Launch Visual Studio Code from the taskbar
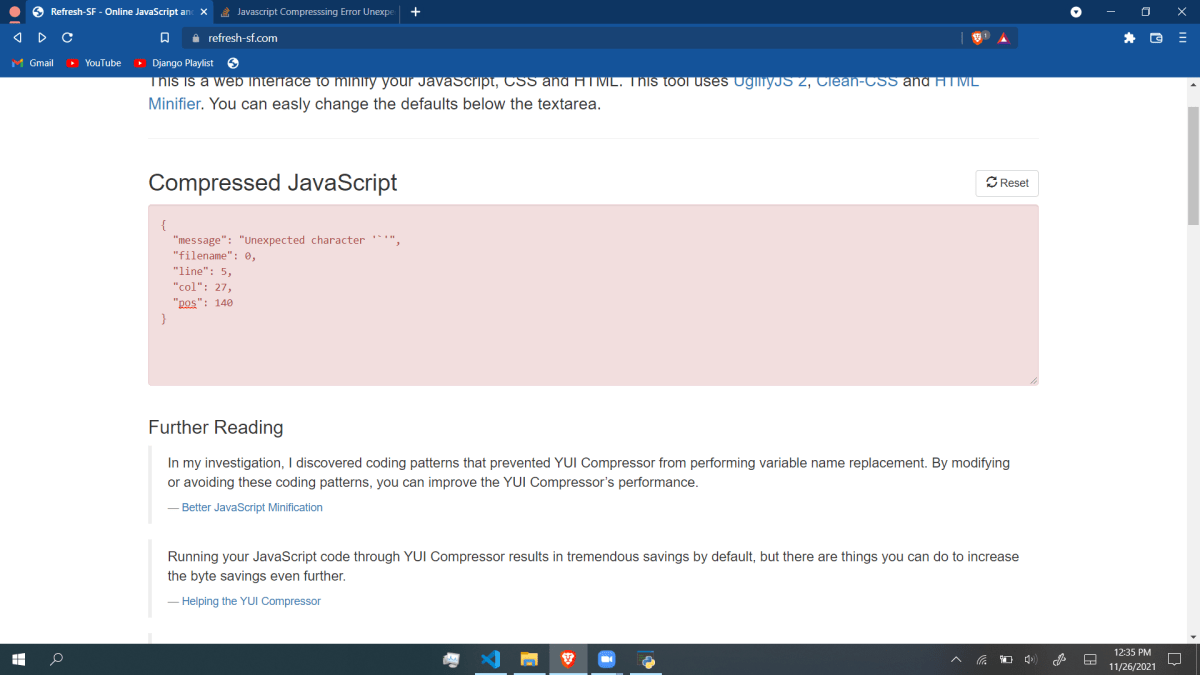This screenshot has height=675, width=1200. coord(490,659)
